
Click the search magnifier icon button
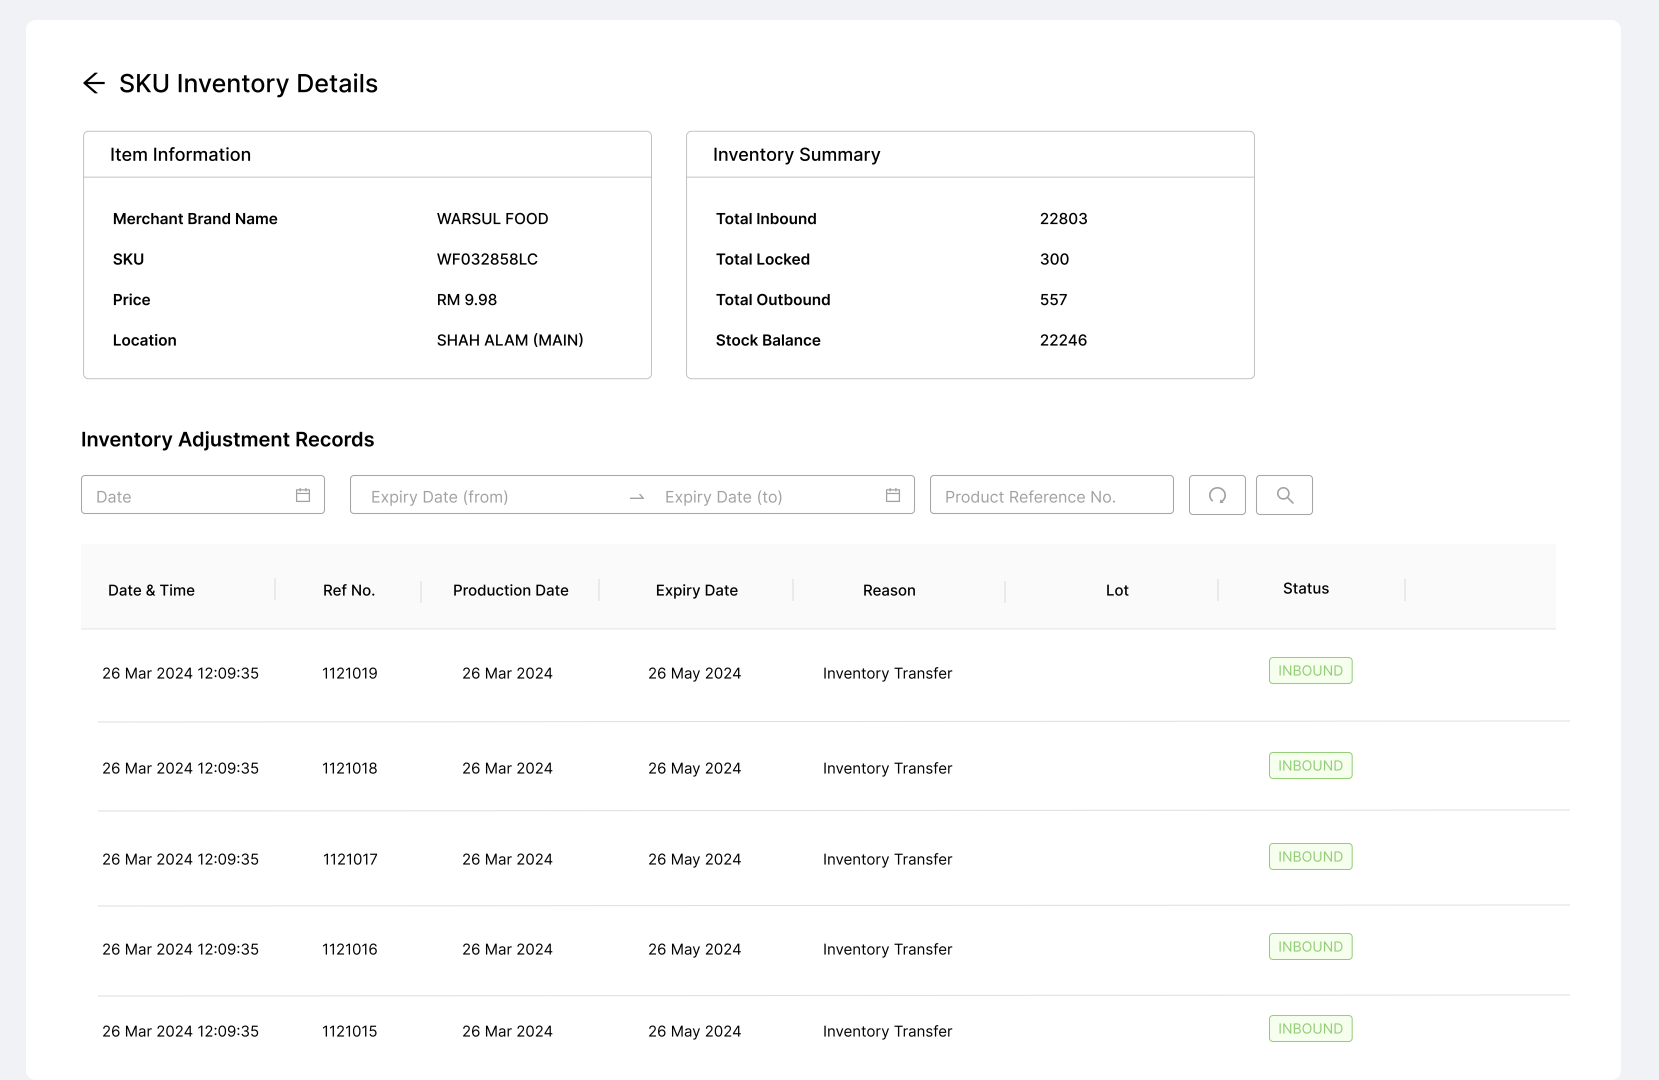coord(1285,495)
